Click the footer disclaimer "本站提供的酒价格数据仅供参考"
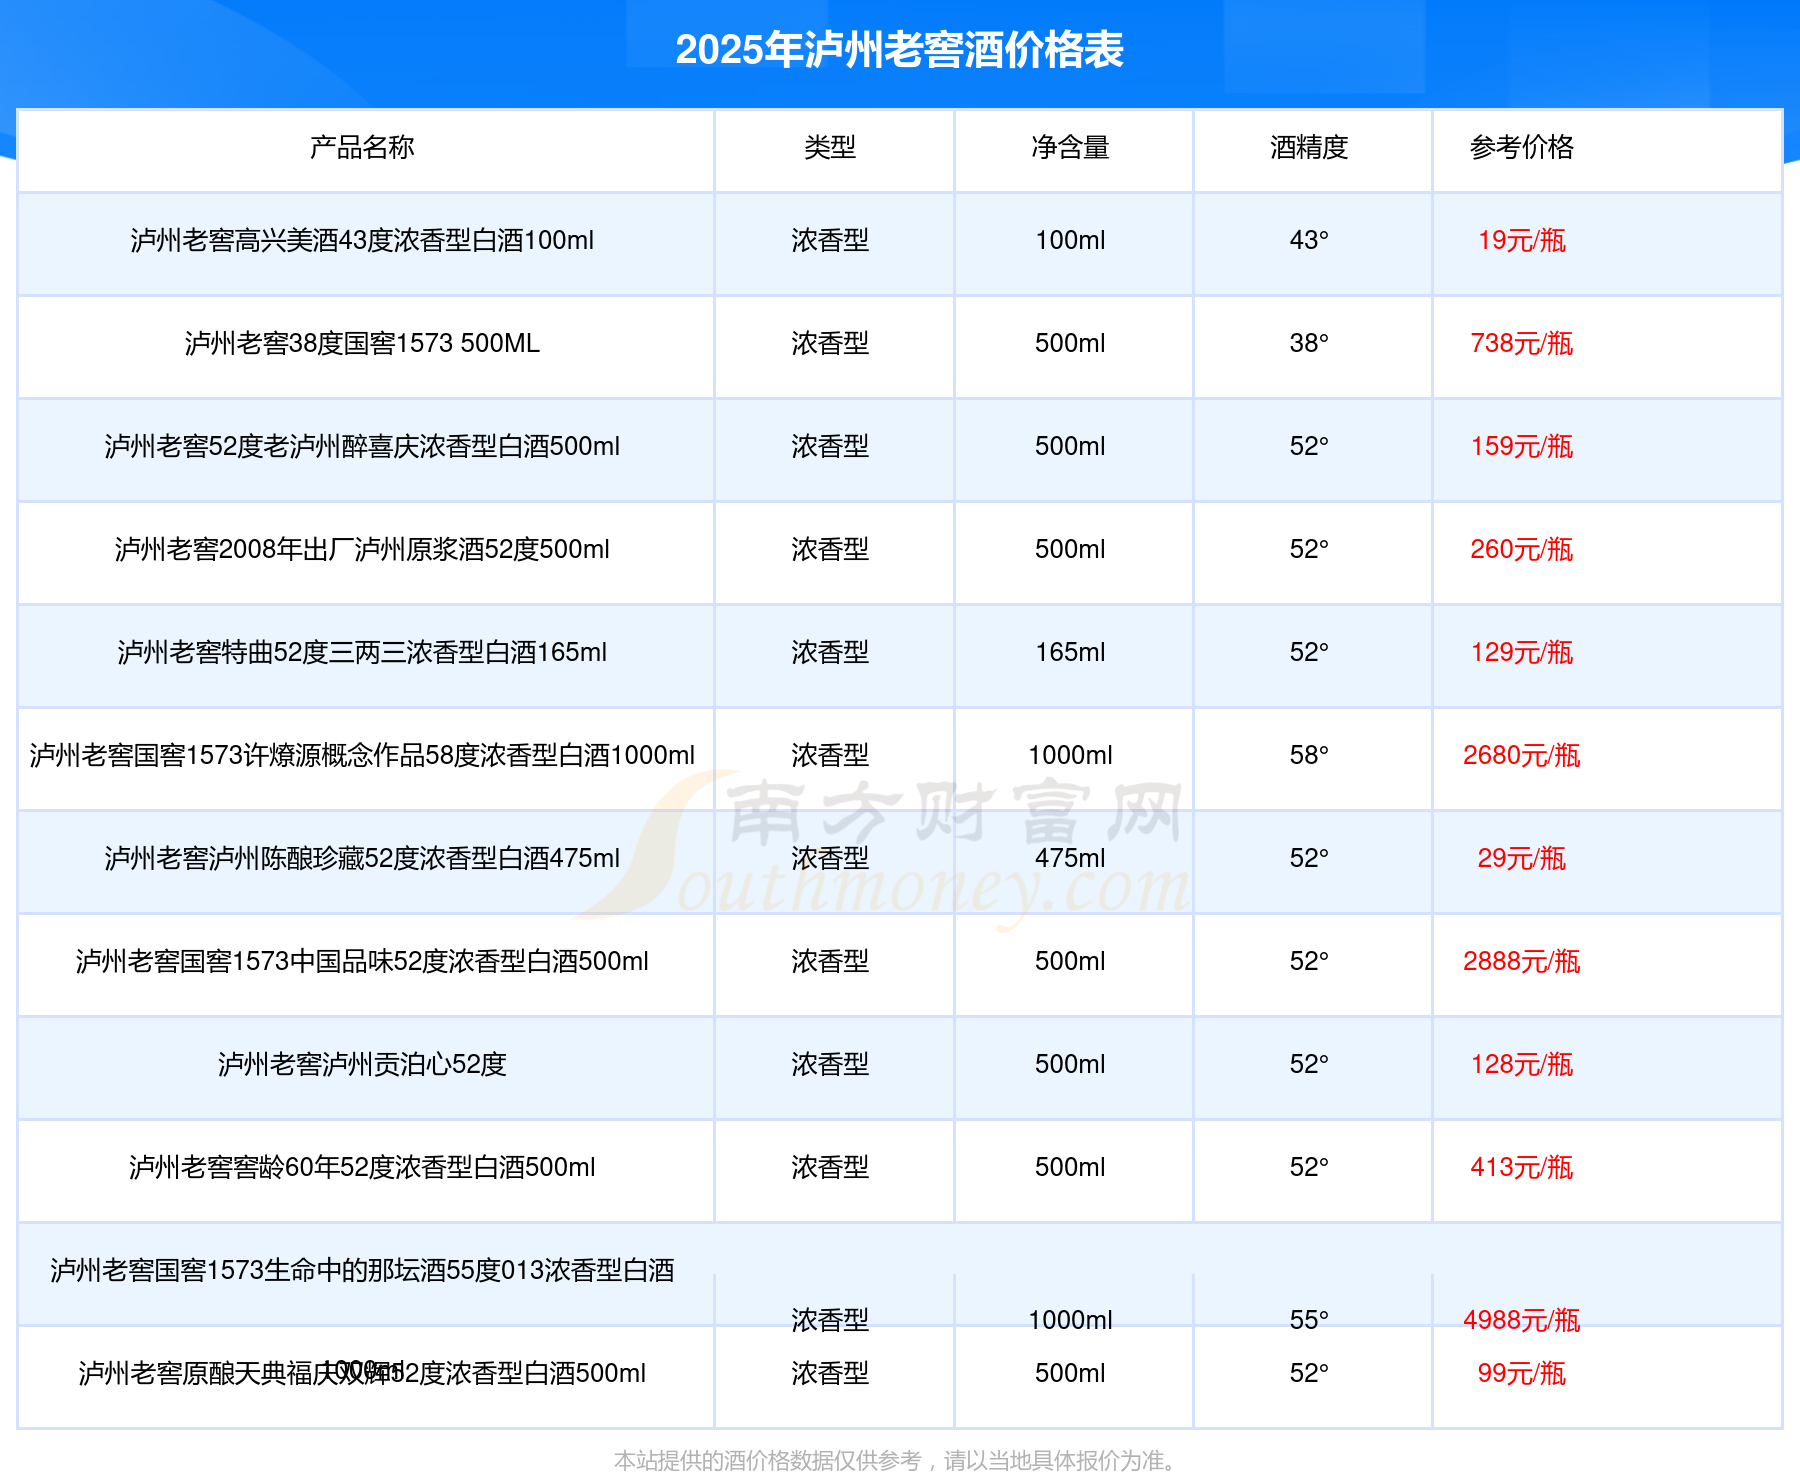The image size is (1800, 1476). [767, 1461]
